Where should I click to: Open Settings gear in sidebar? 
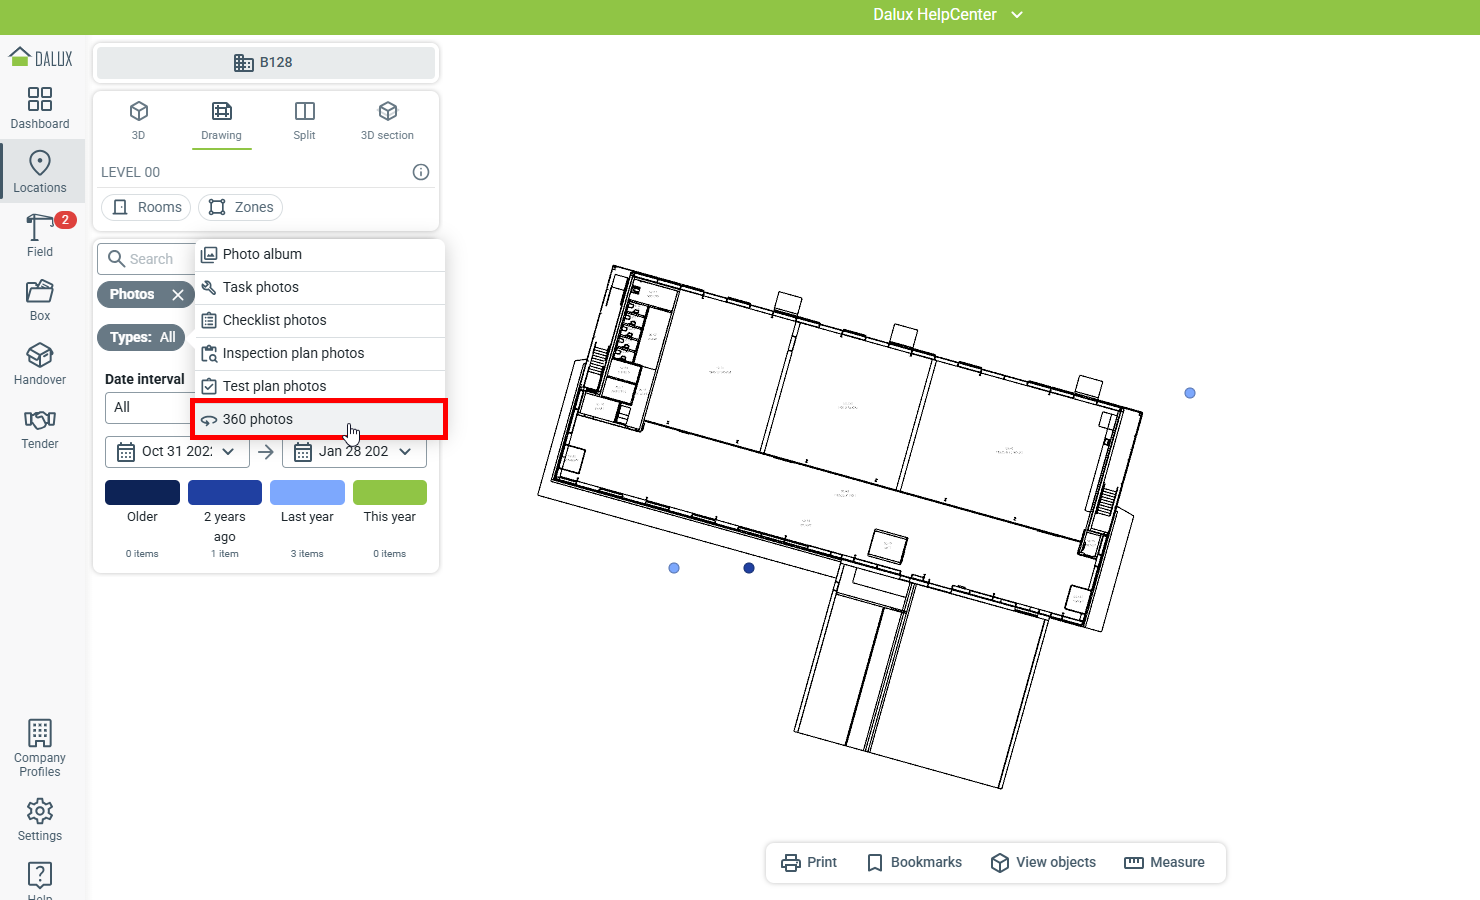pos(40,820)
